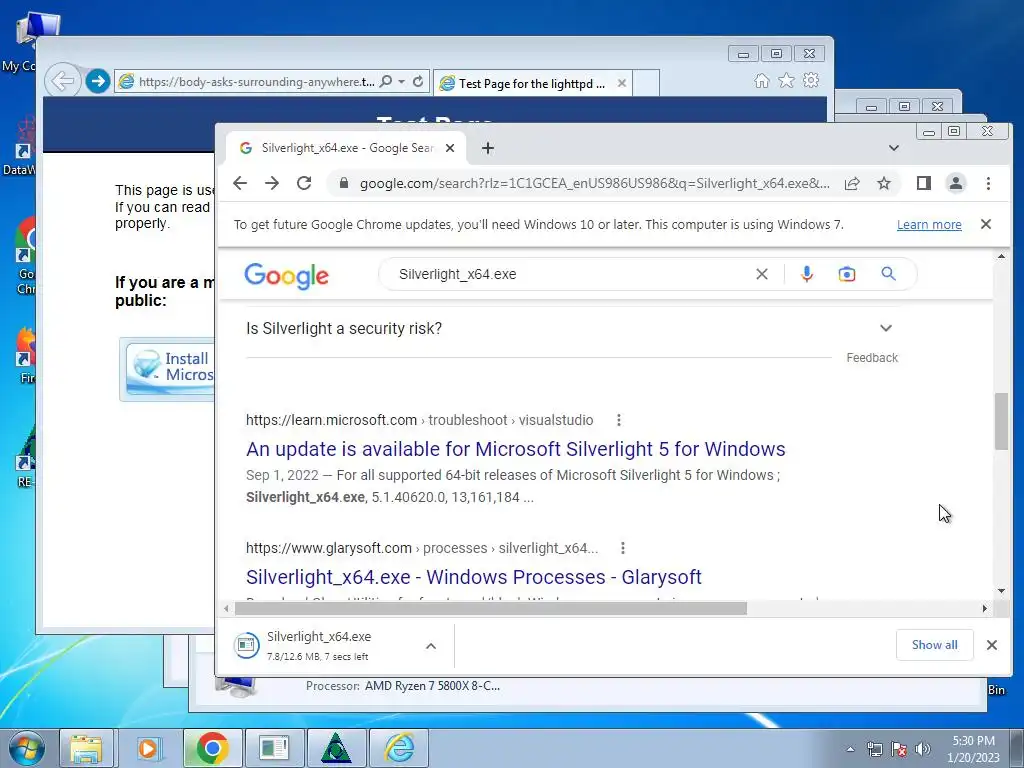The image size is (1024, 768).
Task: Open more options for the learn.microsoft.com result
Action: [x=618, y=421]
